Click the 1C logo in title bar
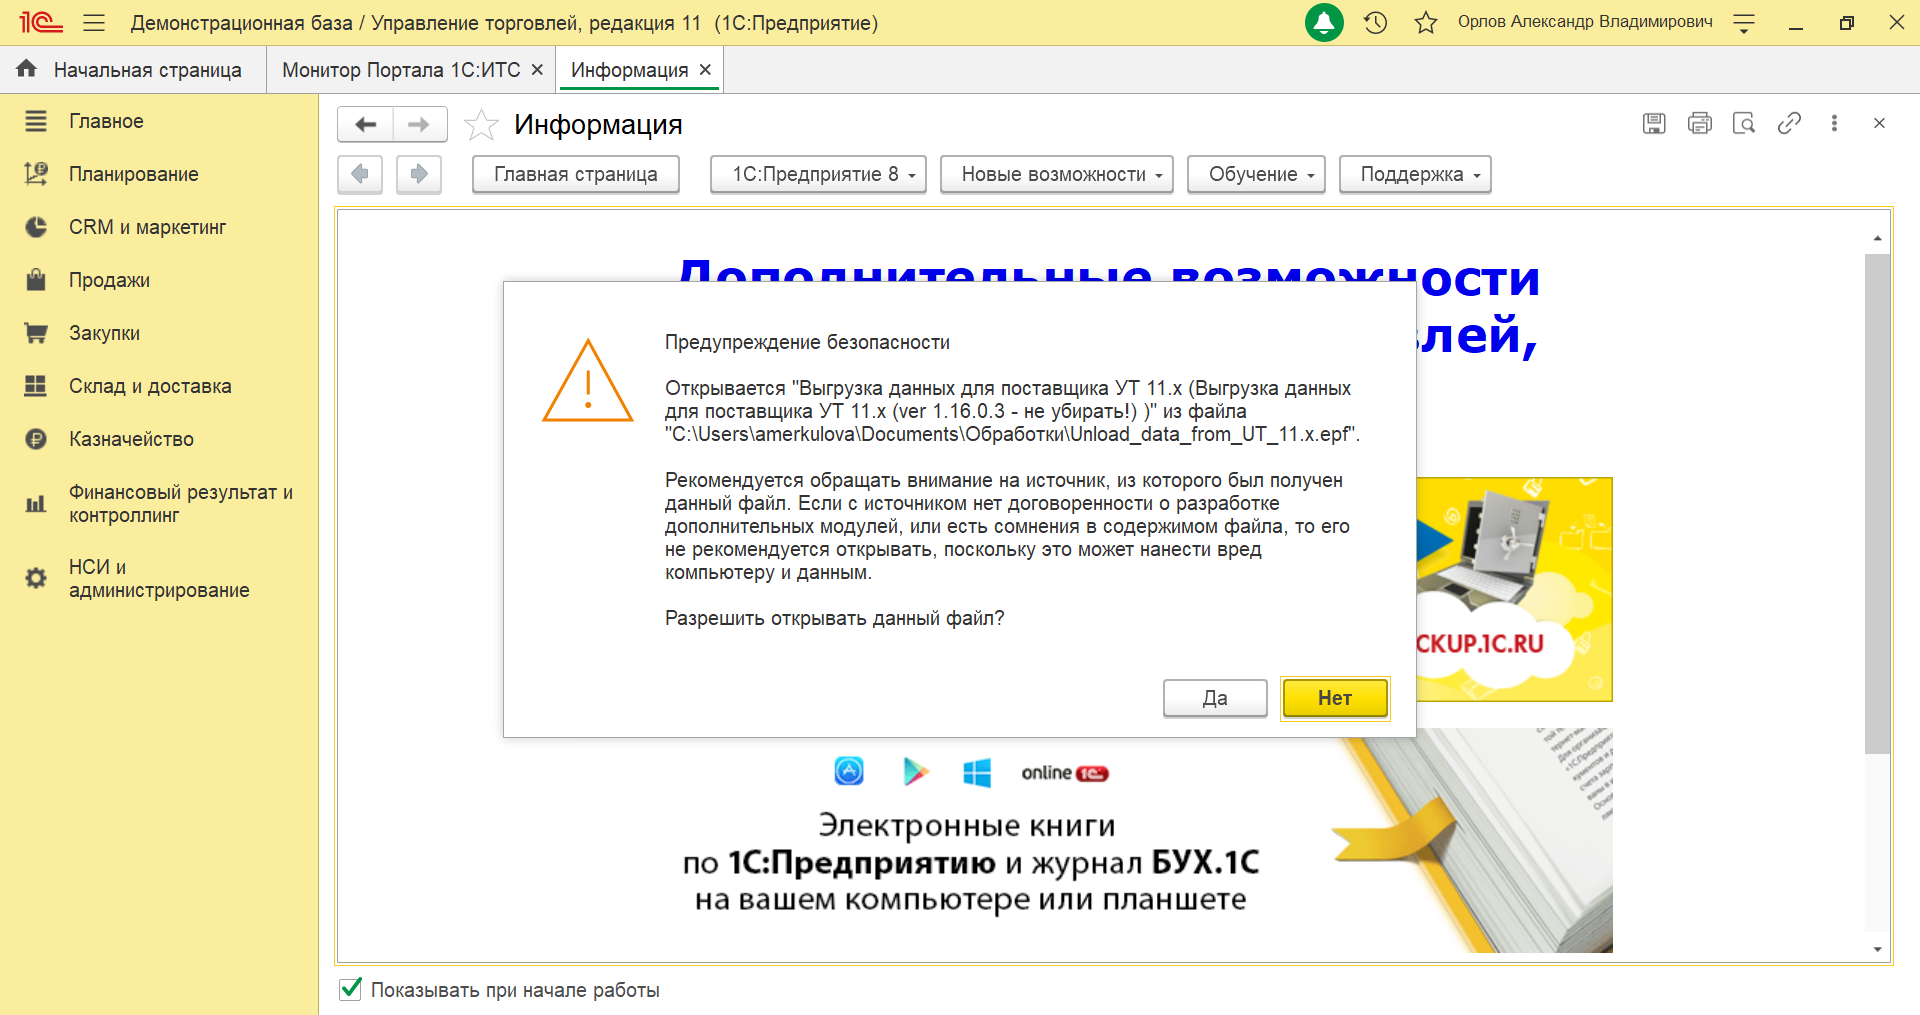The width and height of the screenshot is (1920, 1015). [x=40, y=22]
